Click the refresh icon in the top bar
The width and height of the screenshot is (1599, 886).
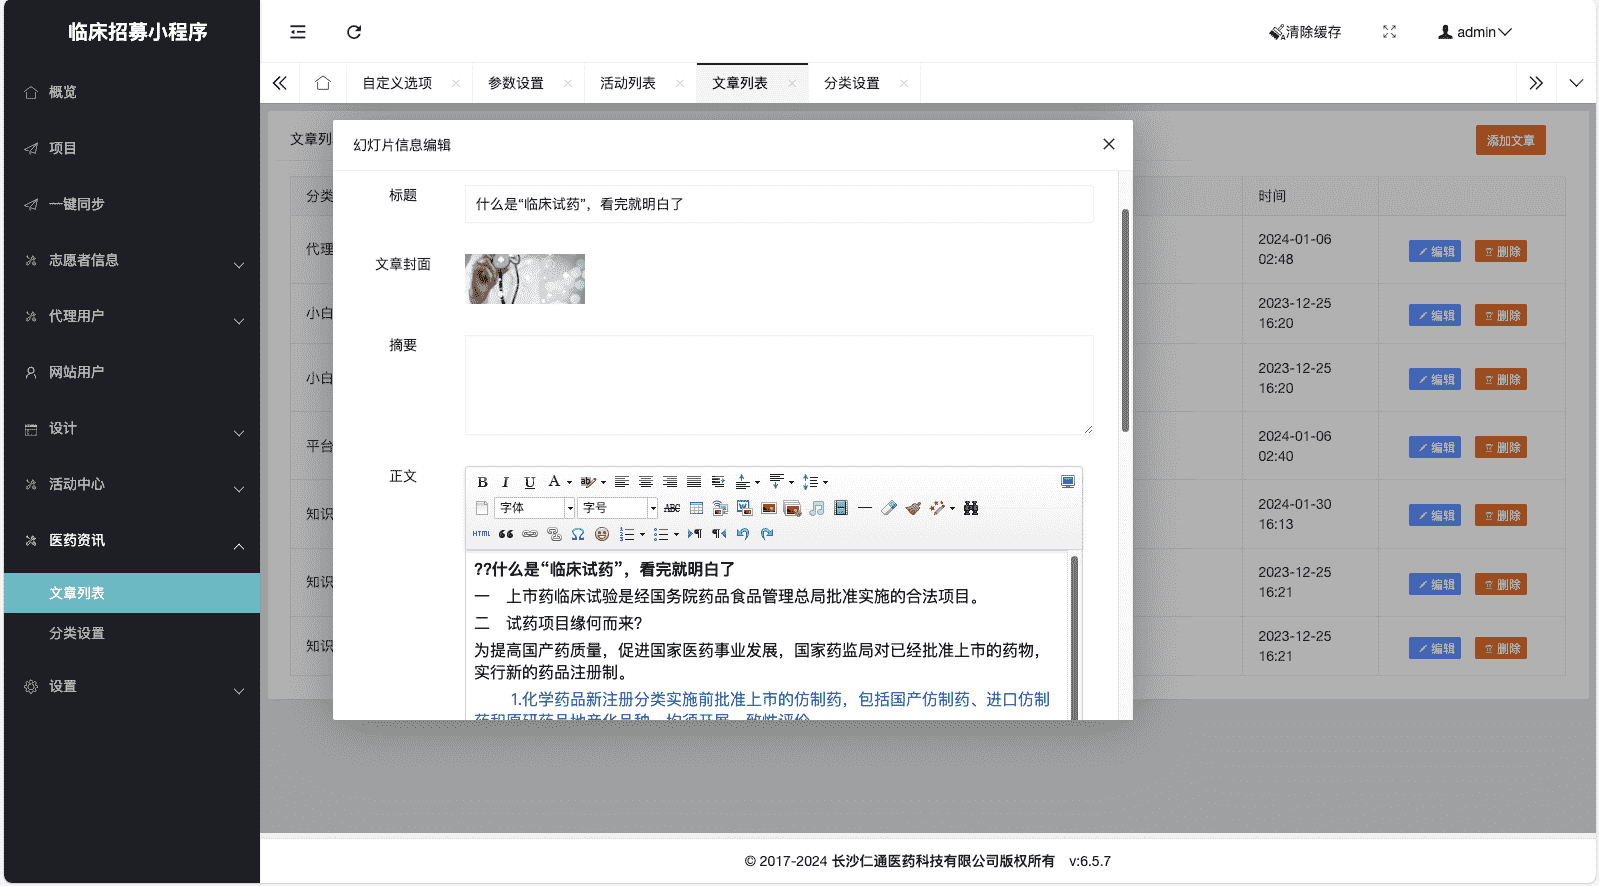point(354,32)
